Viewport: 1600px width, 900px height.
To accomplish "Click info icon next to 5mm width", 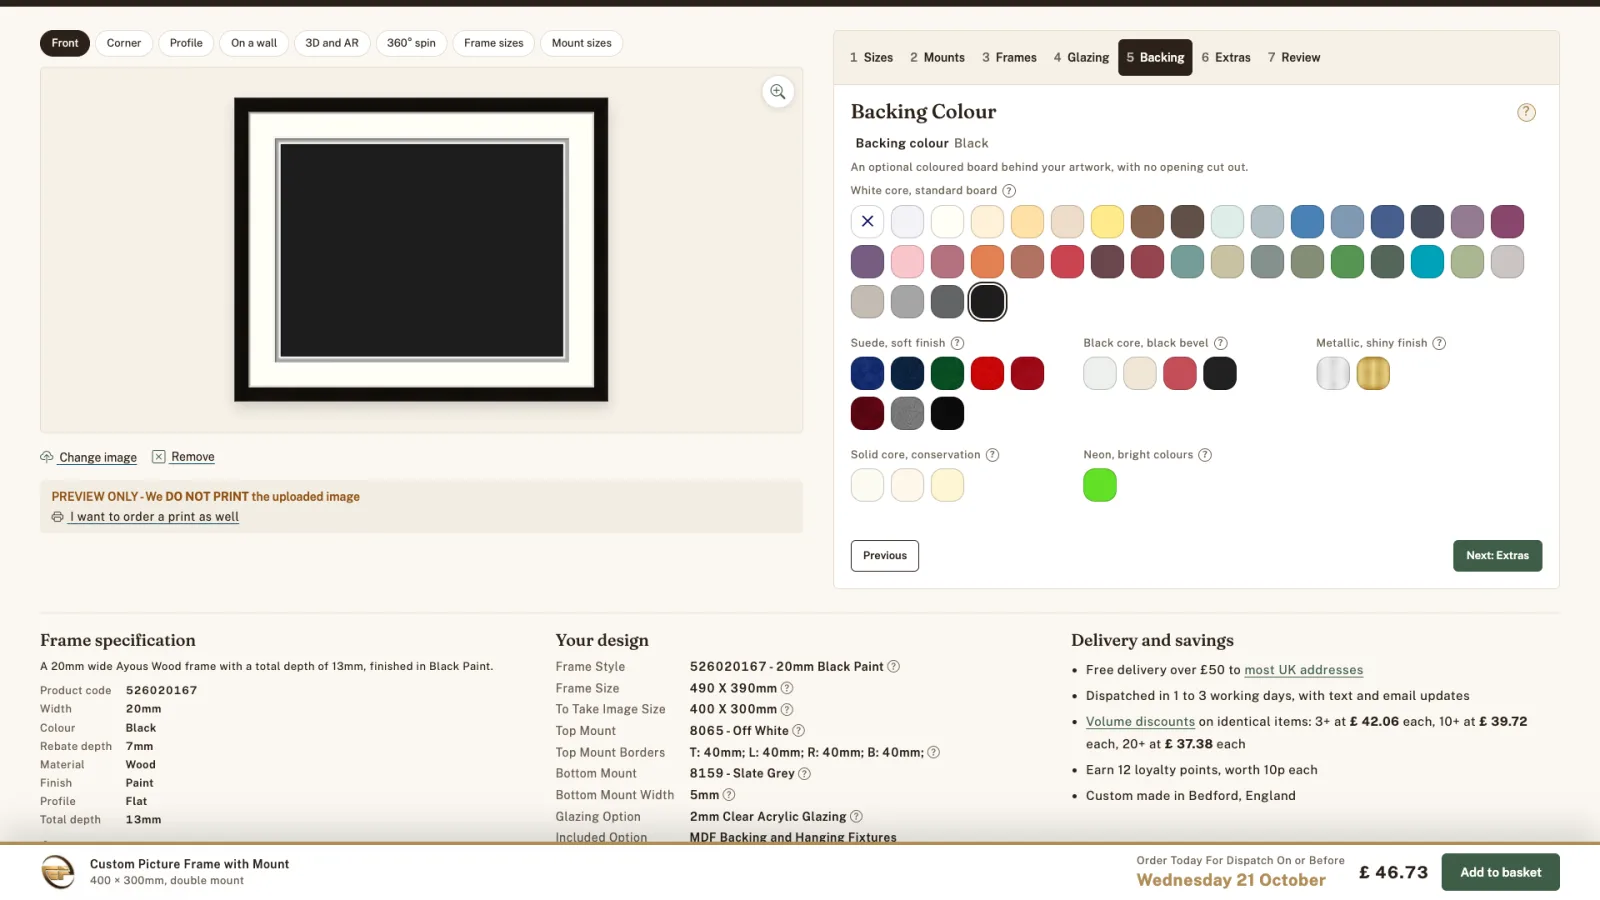I will tap(729, 795).
